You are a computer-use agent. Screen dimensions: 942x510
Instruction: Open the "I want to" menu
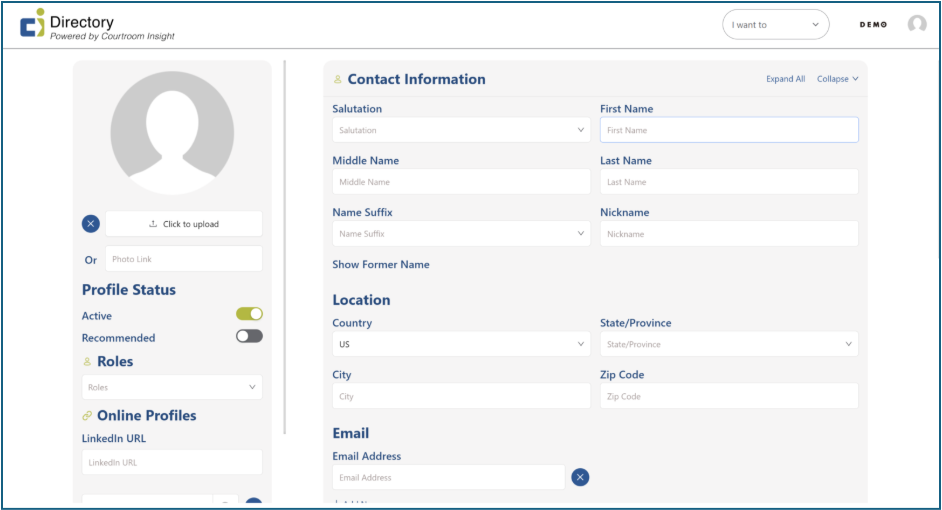pos(775,25)
